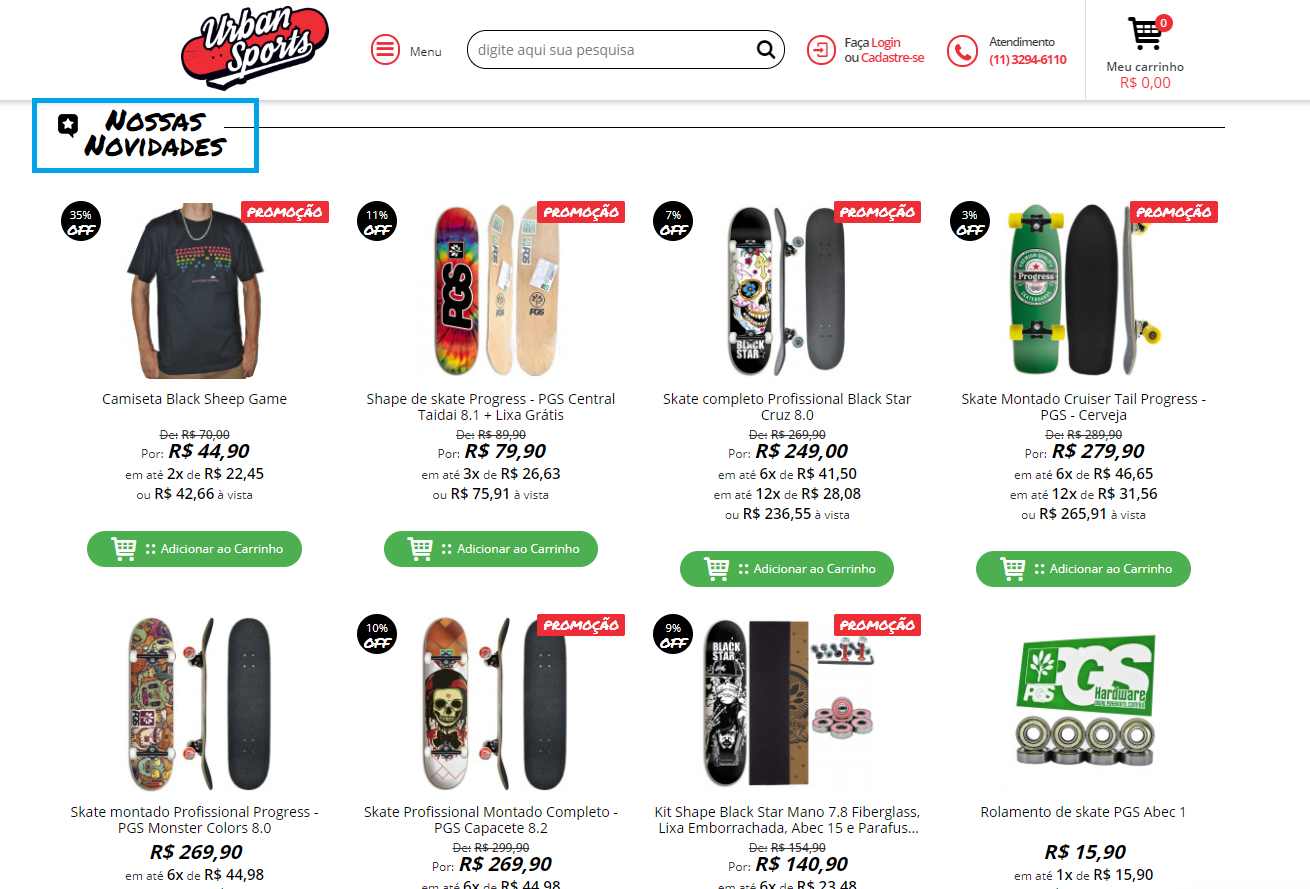This screenshot has height=889, width=1310.
Task: Click the 35% OFF badge on the t-shirt
Action: [80, 221]
